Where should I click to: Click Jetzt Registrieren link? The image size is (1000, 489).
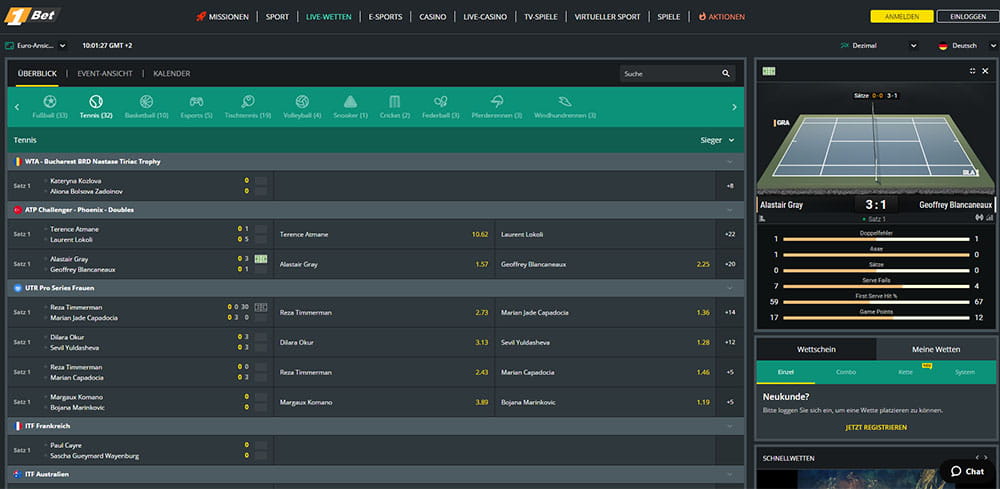click(x=876, y=427)
